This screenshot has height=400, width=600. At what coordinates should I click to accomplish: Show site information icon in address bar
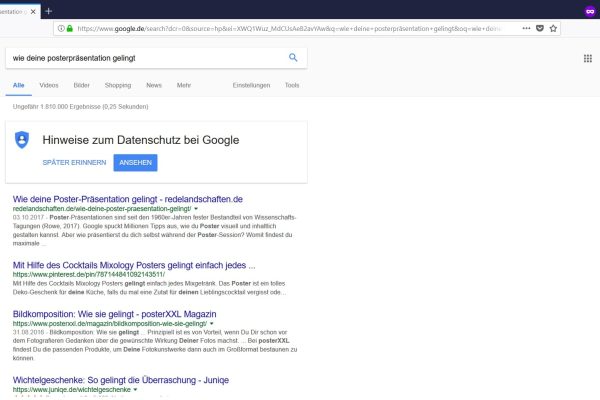[61, 28]
